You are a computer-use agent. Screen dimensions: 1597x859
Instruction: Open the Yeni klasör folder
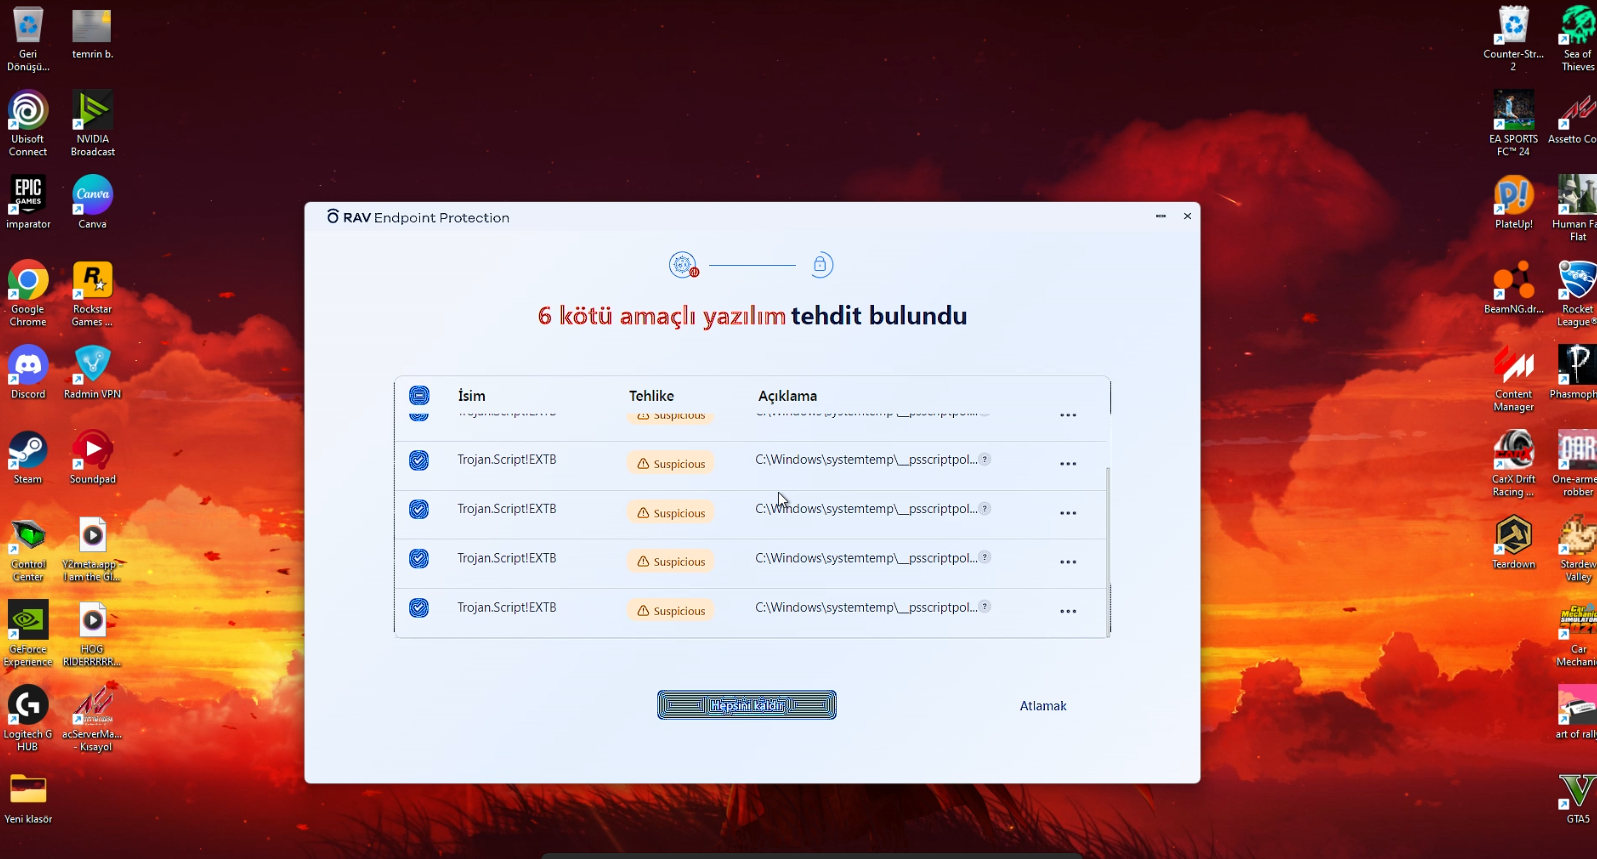tap(28, 798)
